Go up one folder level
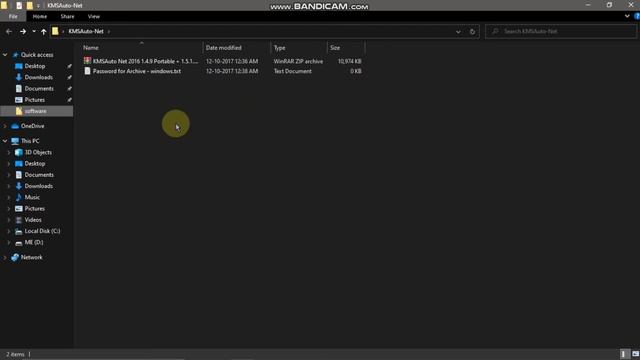640x360 pixels. pyautogui.click(x=44, y=31)
